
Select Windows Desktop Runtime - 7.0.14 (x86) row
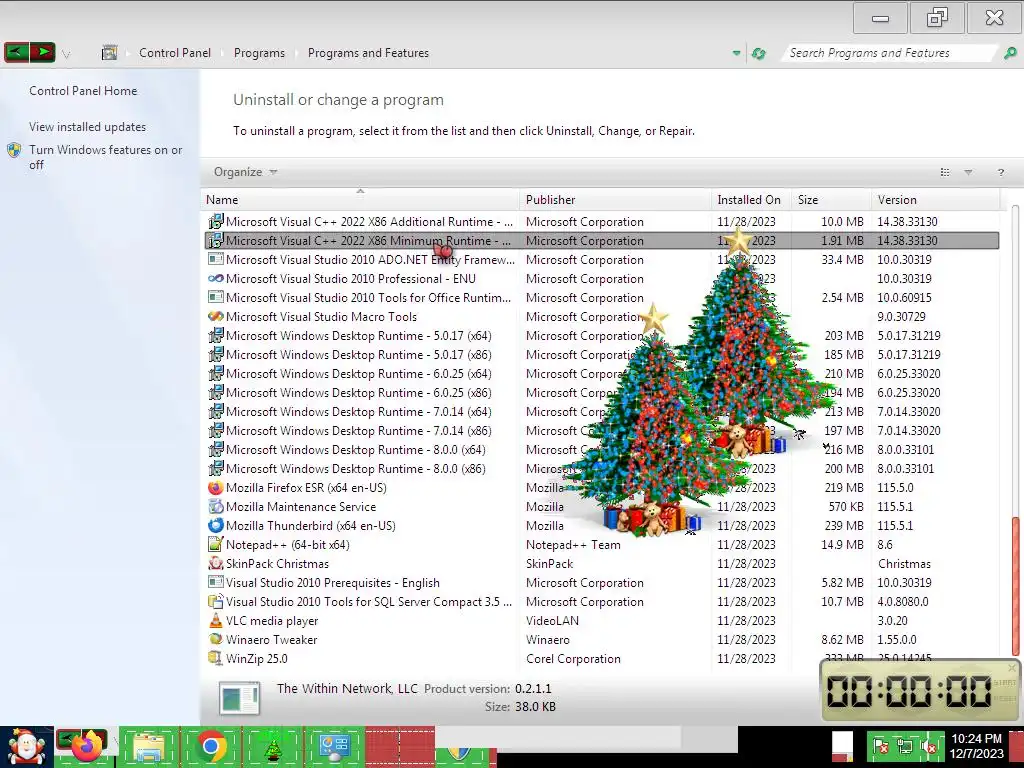click(602, 430)
